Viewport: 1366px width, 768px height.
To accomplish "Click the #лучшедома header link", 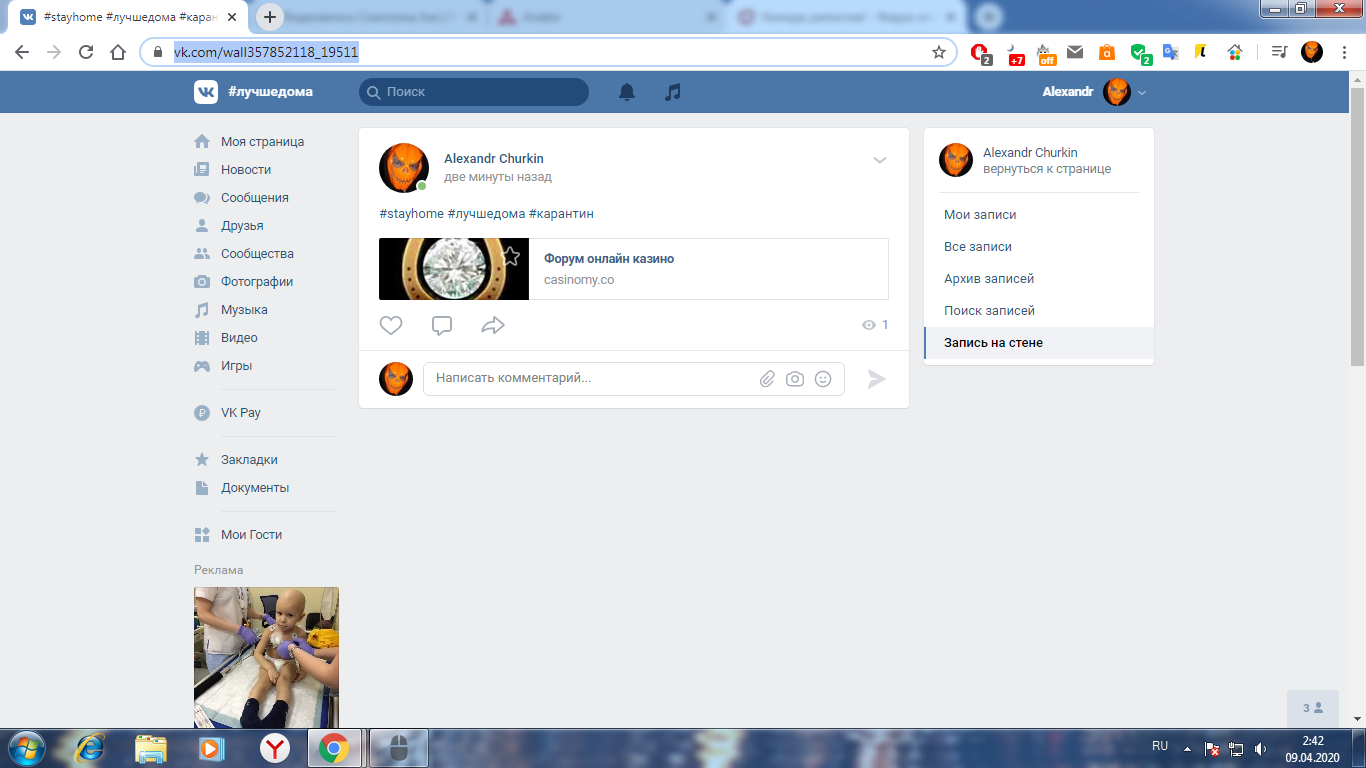I will (x=270, y=92).
